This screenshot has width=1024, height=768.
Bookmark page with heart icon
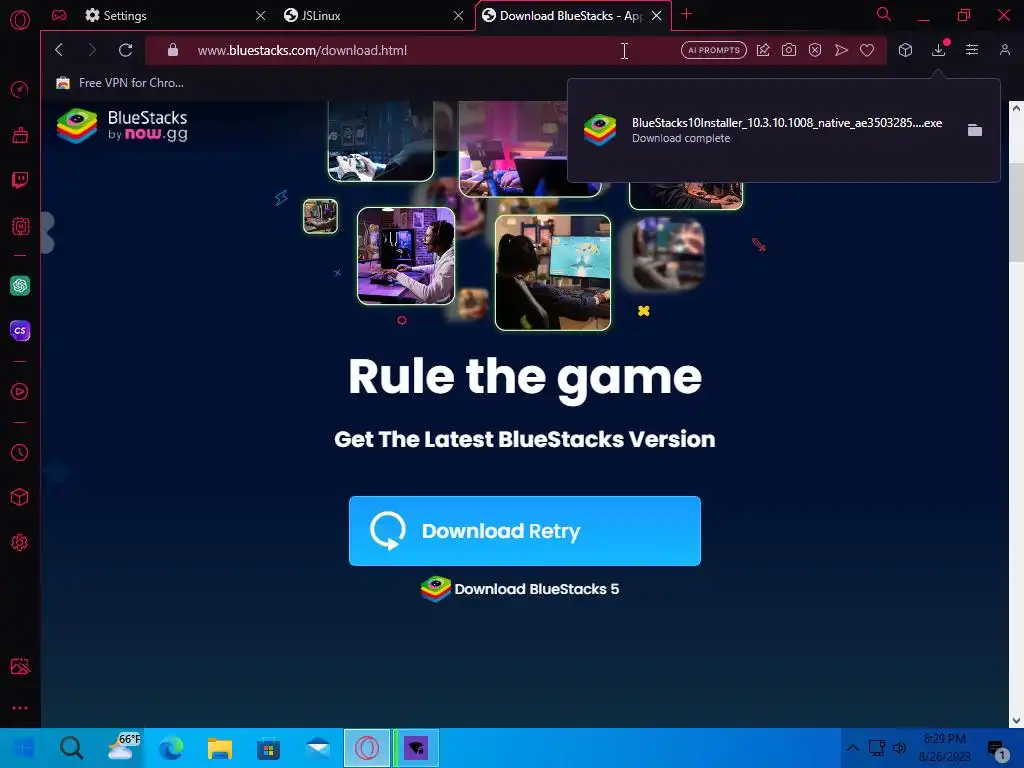point(867,50)
